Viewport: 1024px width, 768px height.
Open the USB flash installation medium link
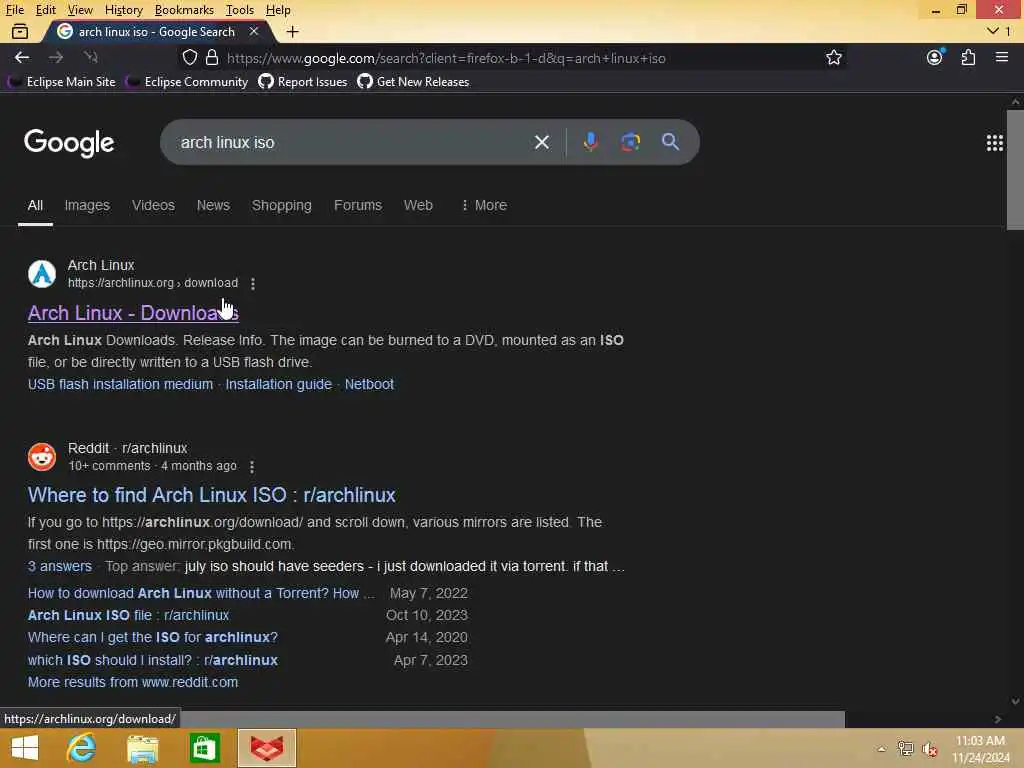(x=120, y=384)
